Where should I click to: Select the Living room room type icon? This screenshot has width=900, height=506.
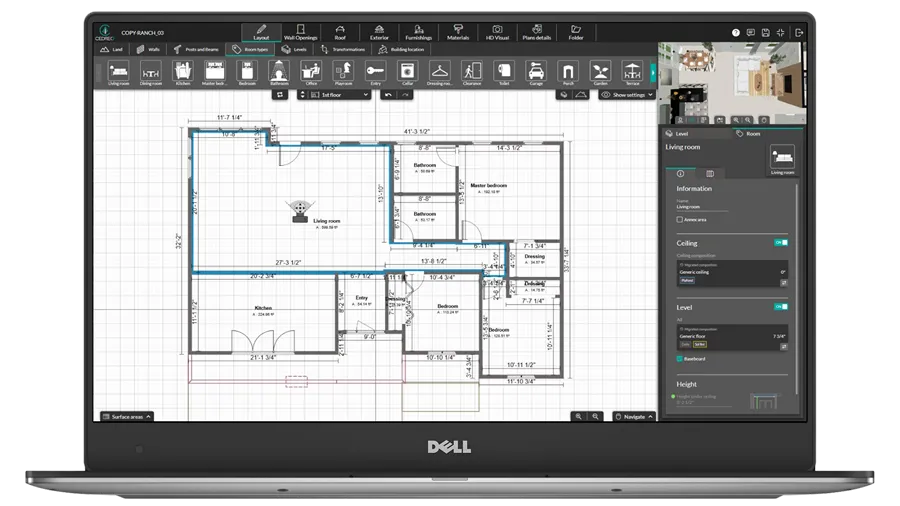(x=119, y=73)
